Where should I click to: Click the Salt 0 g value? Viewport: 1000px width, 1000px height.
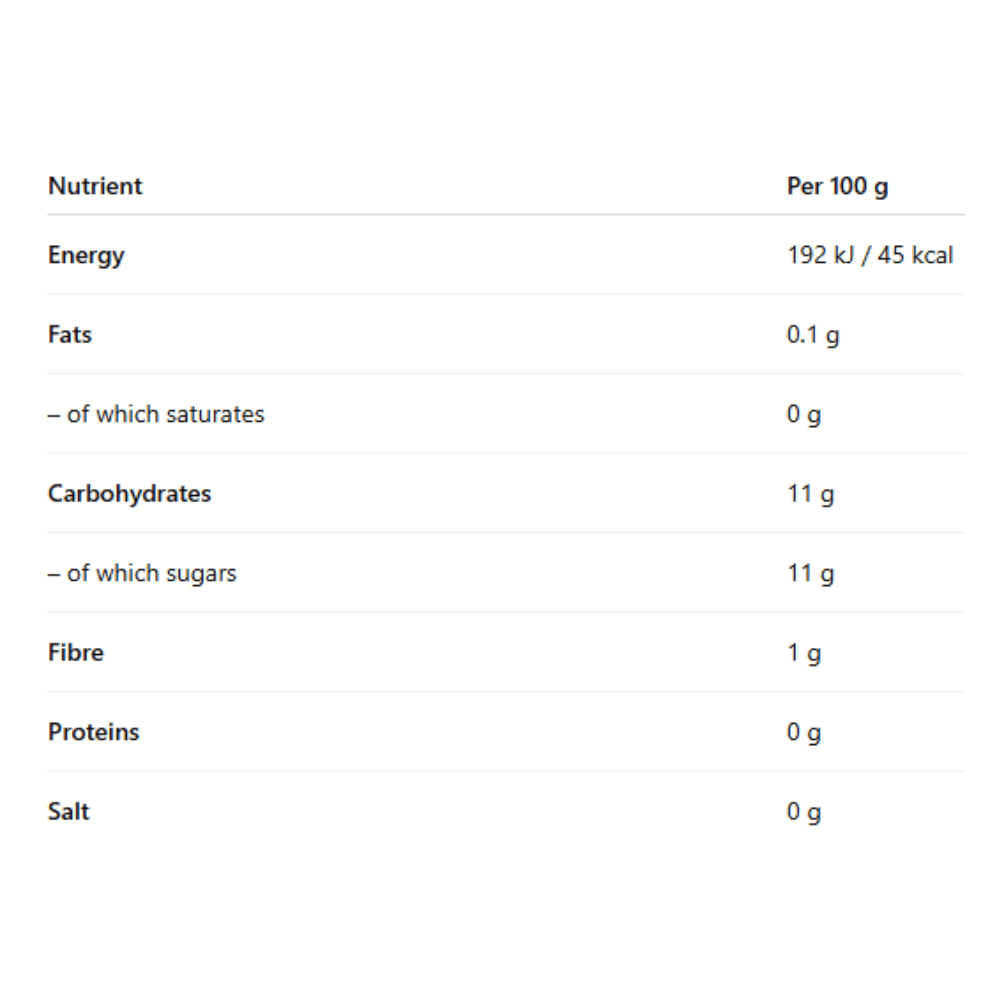coord(803,812)
